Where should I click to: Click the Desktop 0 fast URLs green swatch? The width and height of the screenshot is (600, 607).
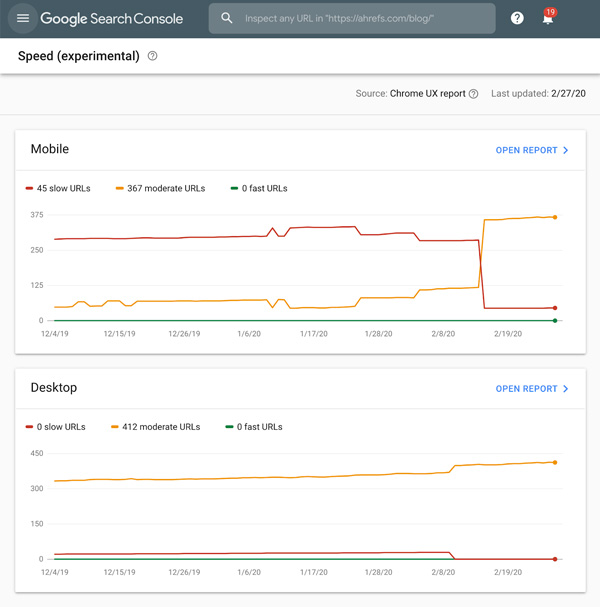click(x=229, y=427)
